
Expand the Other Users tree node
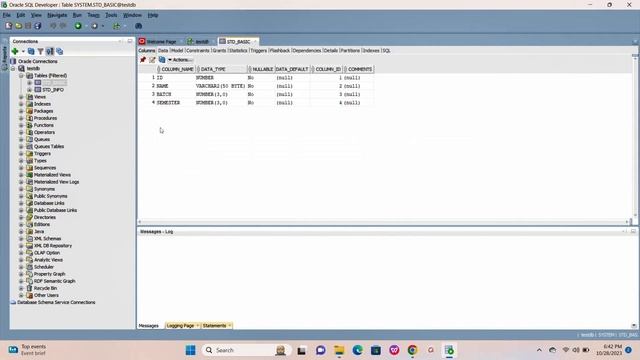[21, 296]
